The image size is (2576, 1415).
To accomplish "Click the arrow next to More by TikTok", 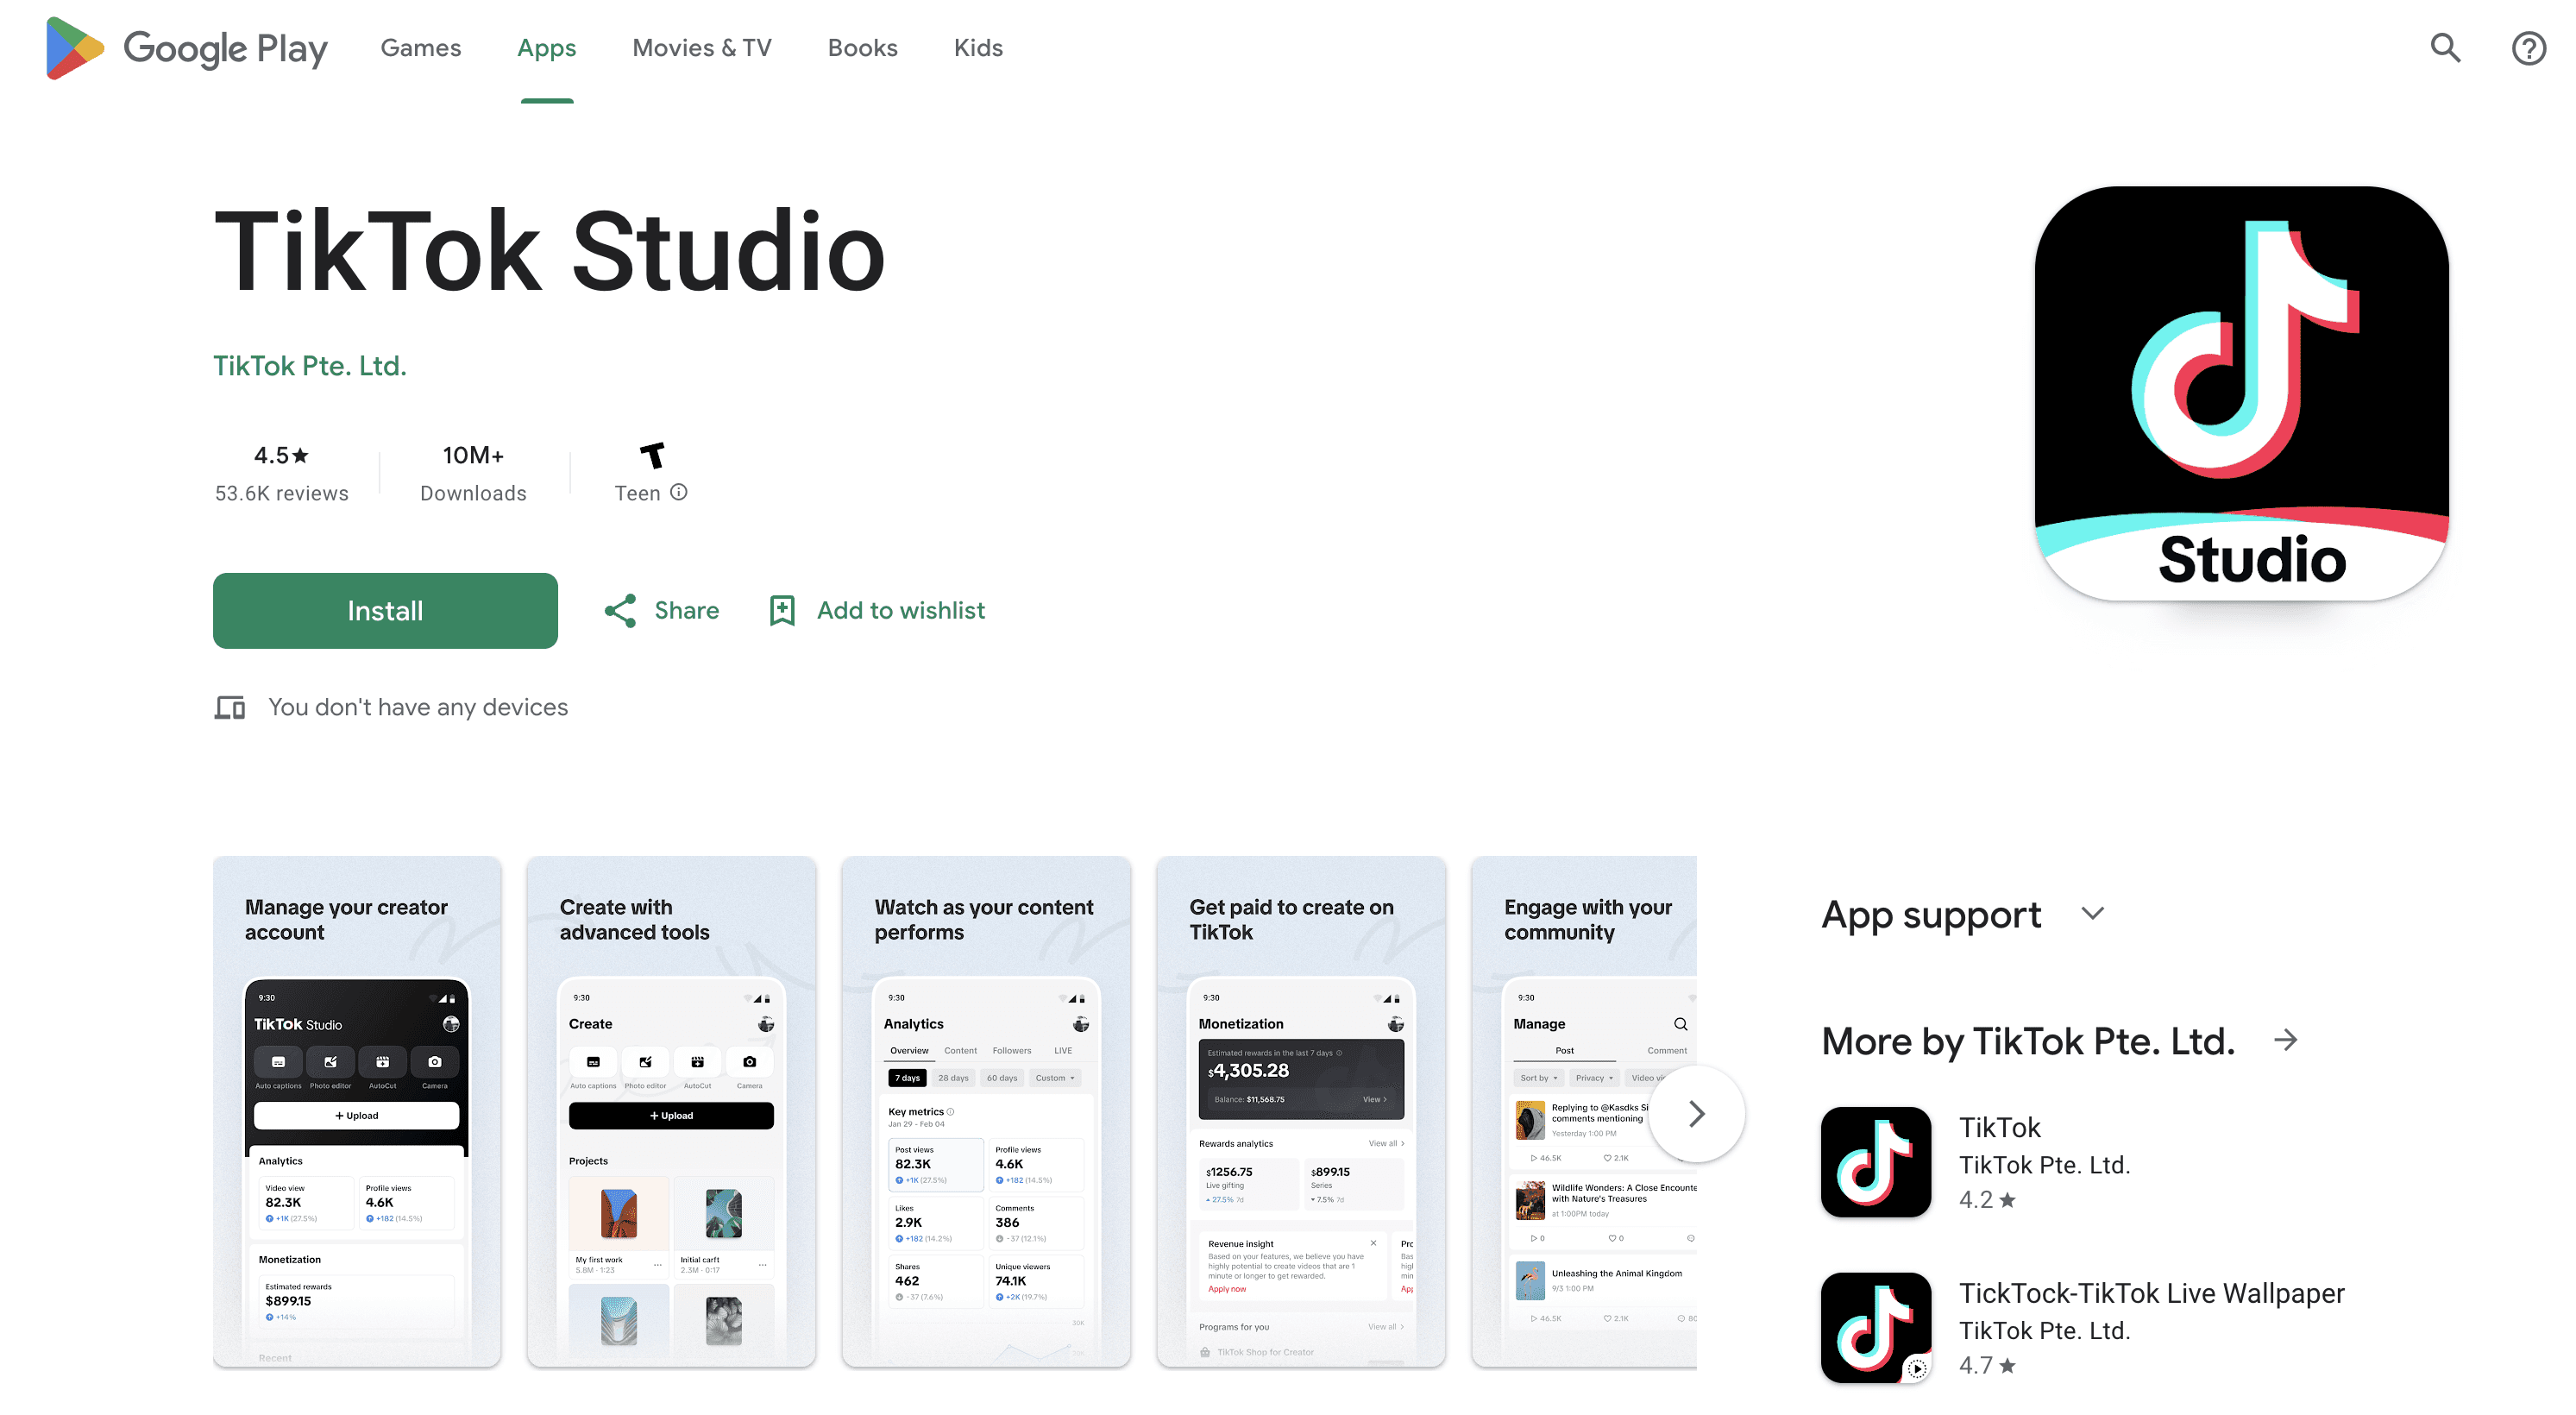I will (x=2286, y=1040).
